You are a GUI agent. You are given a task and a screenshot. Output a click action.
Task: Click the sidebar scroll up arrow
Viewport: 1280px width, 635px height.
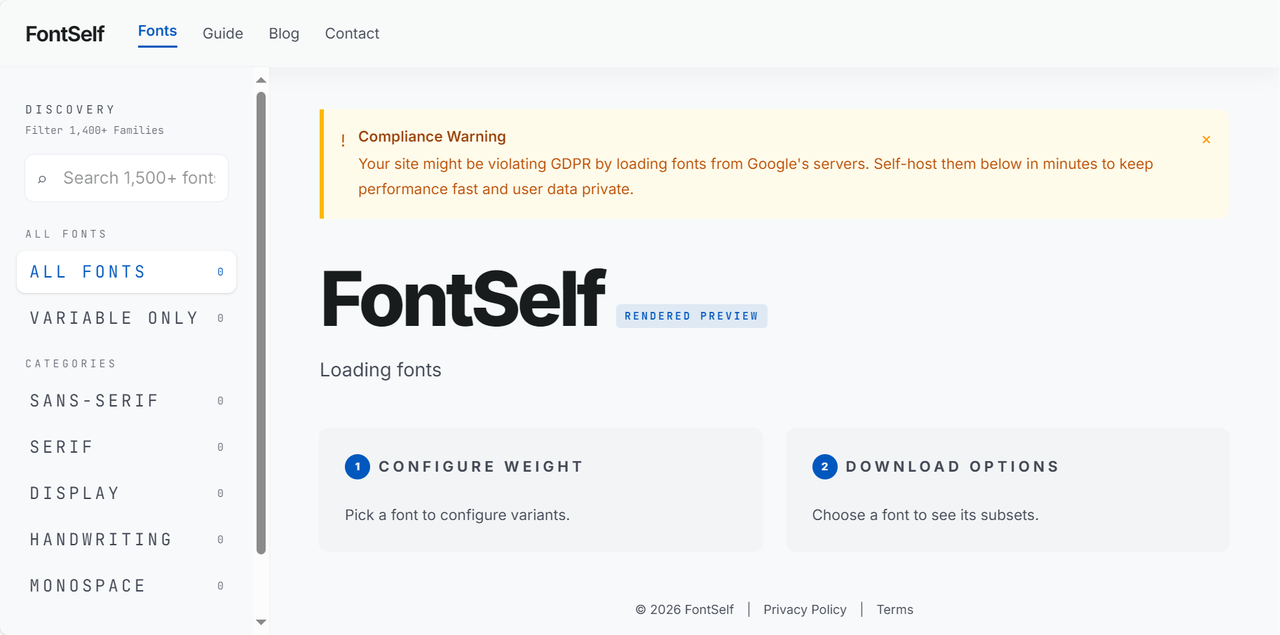coord(261,80)
